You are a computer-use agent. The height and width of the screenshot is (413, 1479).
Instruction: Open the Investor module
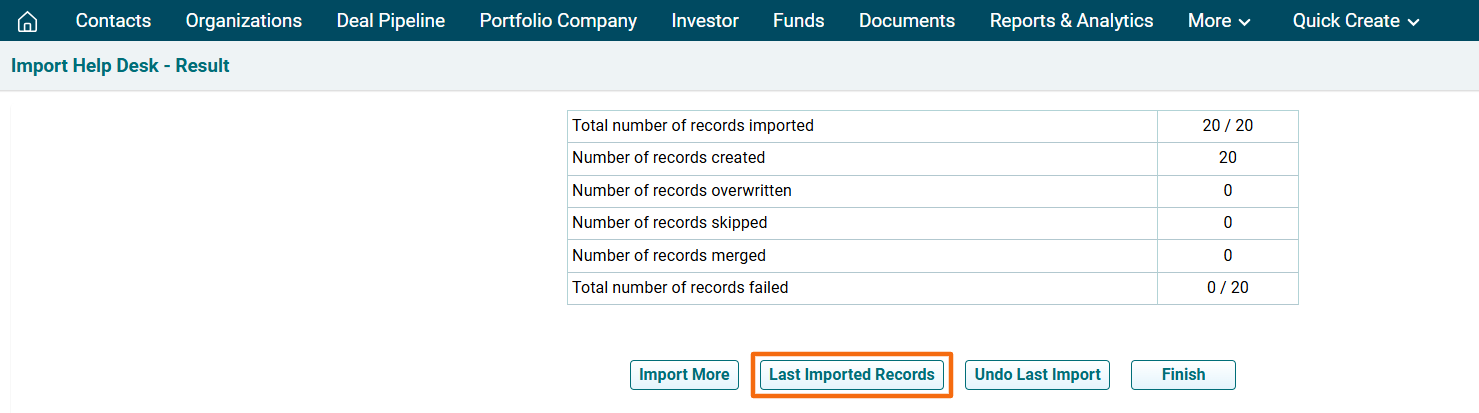[x=705, y=21]
